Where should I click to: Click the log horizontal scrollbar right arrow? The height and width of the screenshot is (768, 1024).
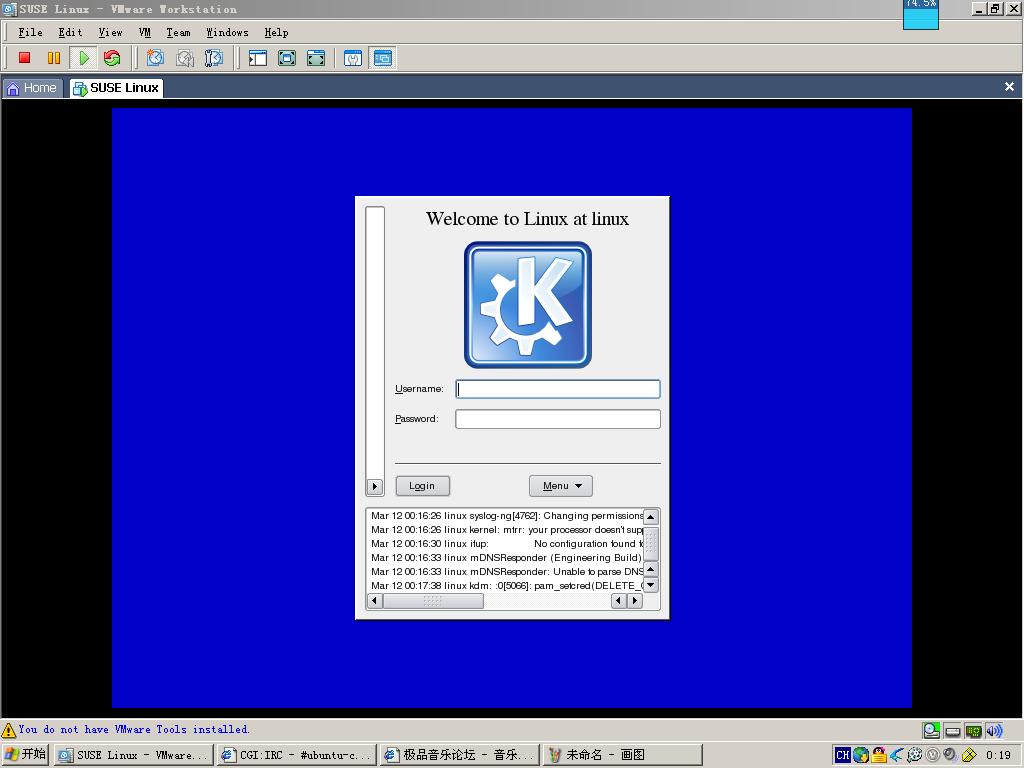tap(634, 600)
